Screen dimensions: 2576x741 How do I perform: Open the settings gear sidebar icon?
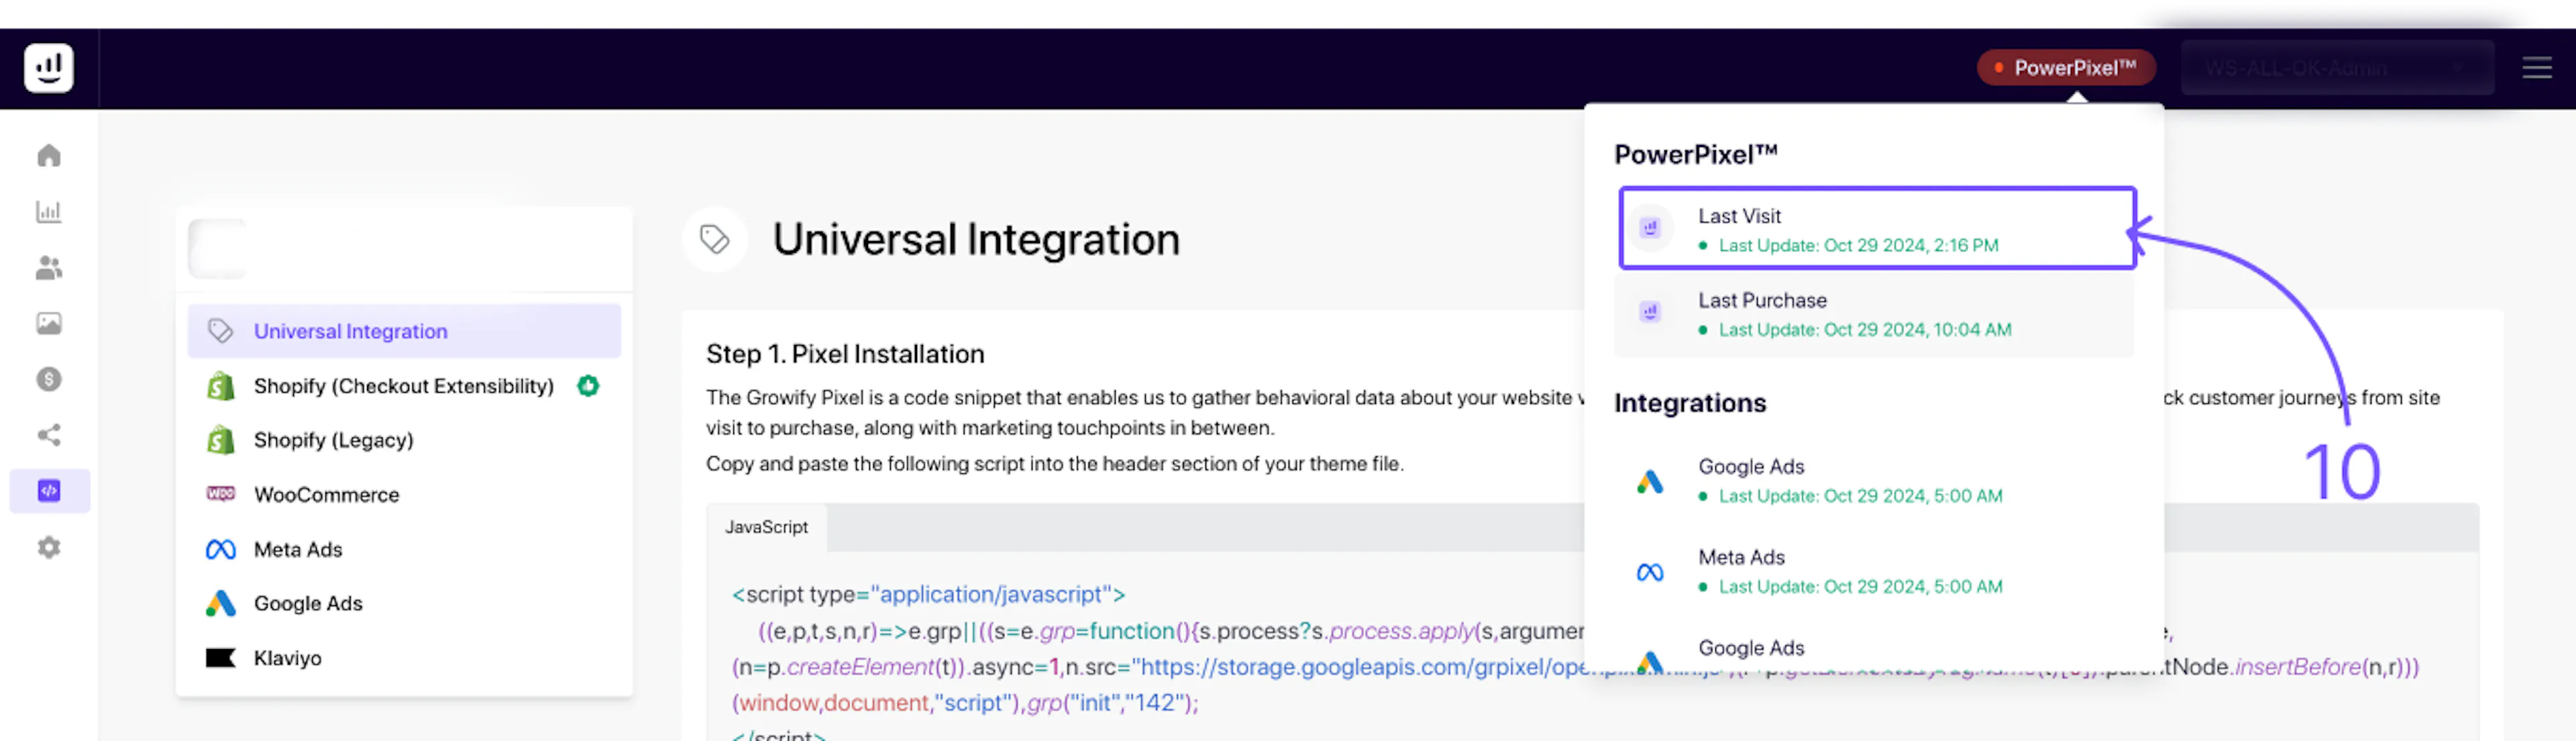click(x=48, y=547)
